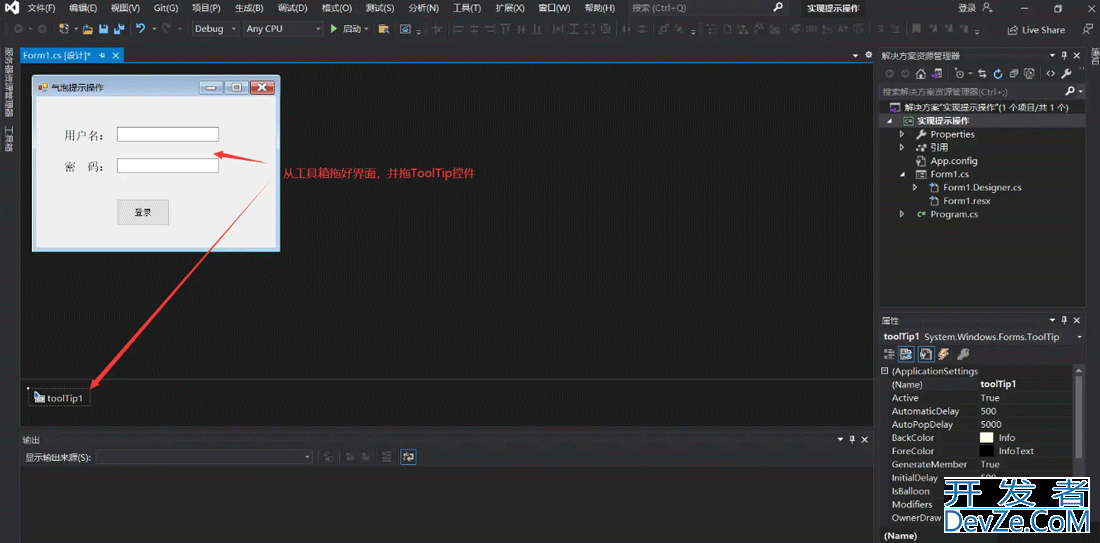Click the undo arrow icon

140,29
